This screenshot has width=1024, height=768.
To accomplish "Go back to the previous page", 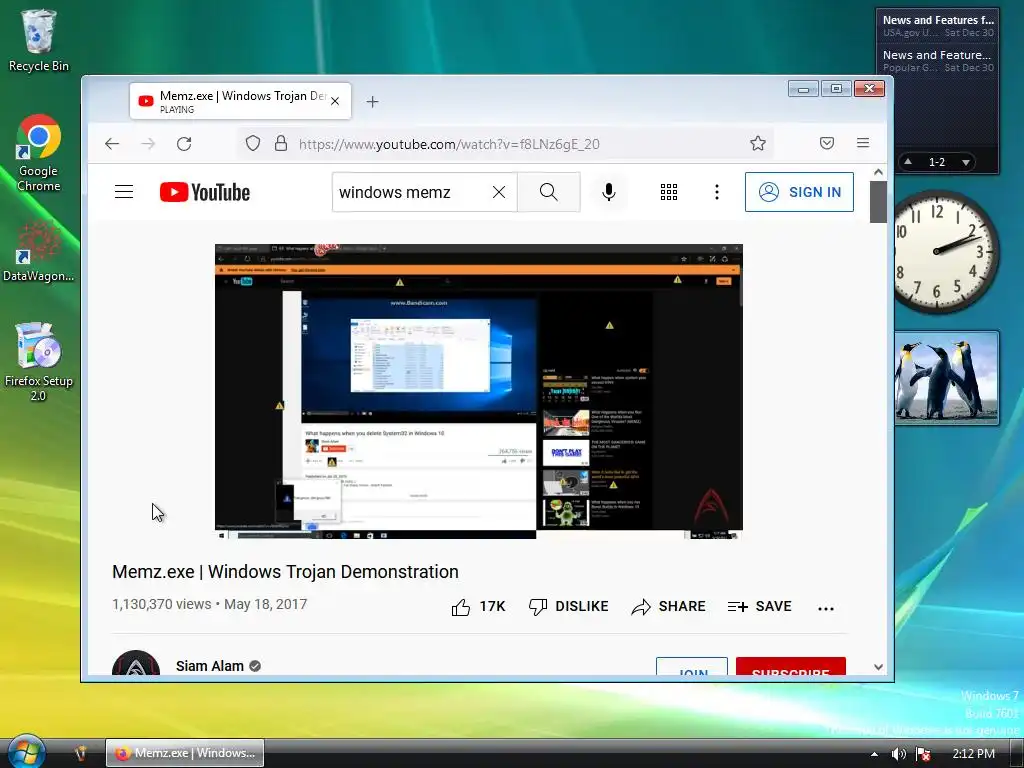I will tap(112, 144).
